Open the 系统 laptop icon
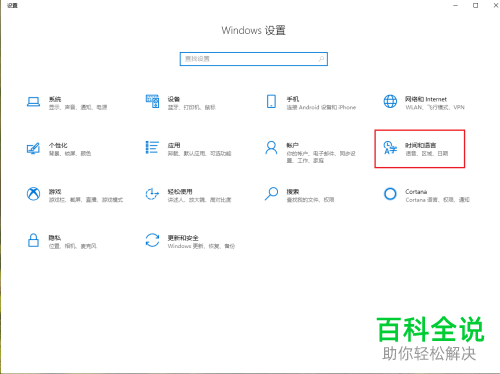 33,102
